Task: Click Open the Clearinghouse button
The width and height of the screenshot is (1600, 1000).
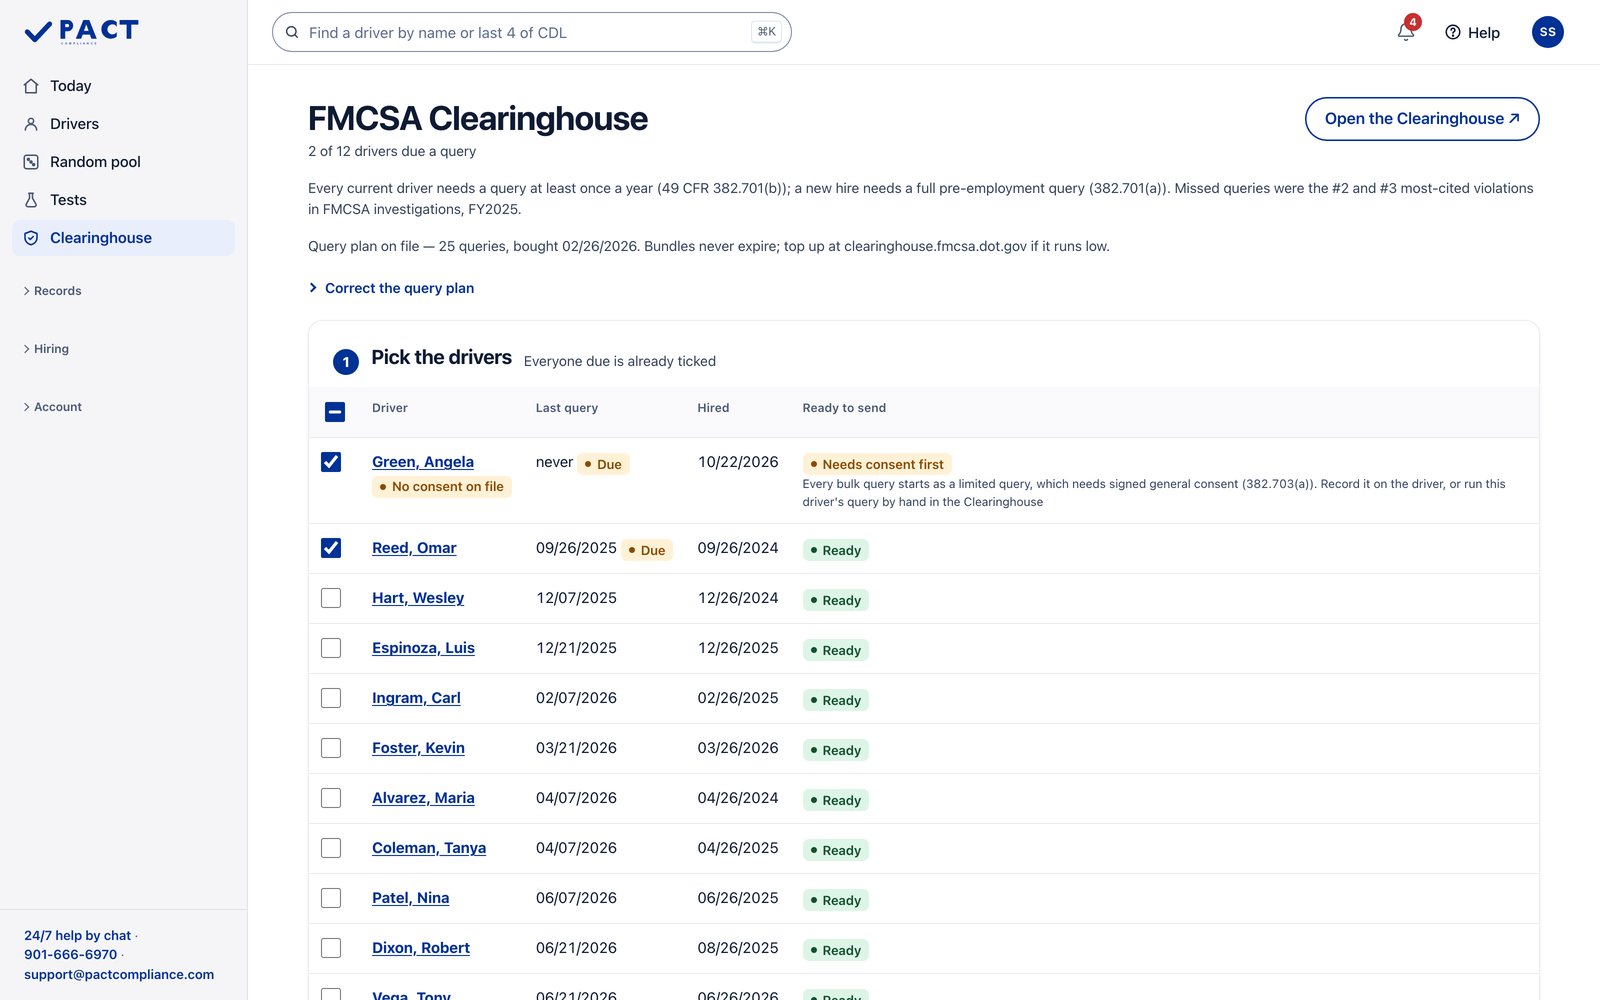Action: click(x=1422, y=119)
